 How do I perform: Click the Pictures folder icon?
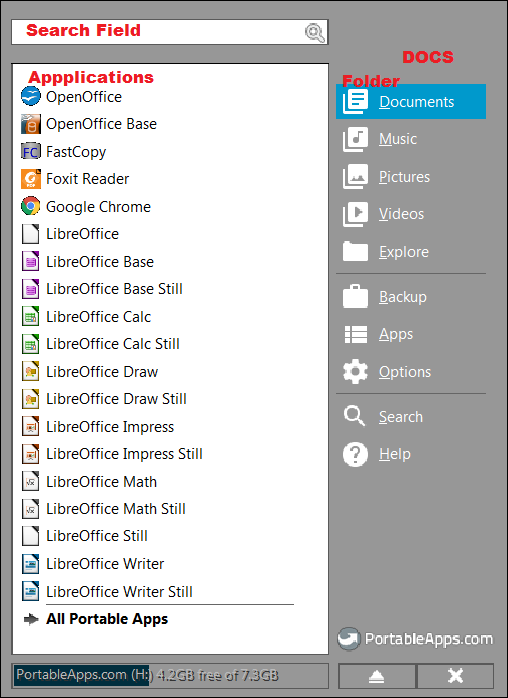tap(355, 177)
